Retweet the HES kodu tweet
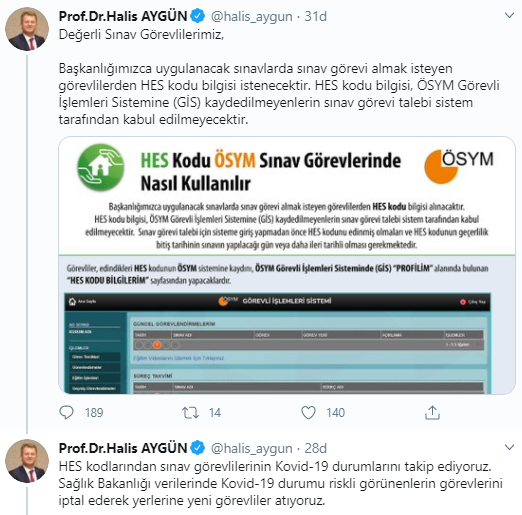This screenshot has width=522, height=515. coord(190,413)
